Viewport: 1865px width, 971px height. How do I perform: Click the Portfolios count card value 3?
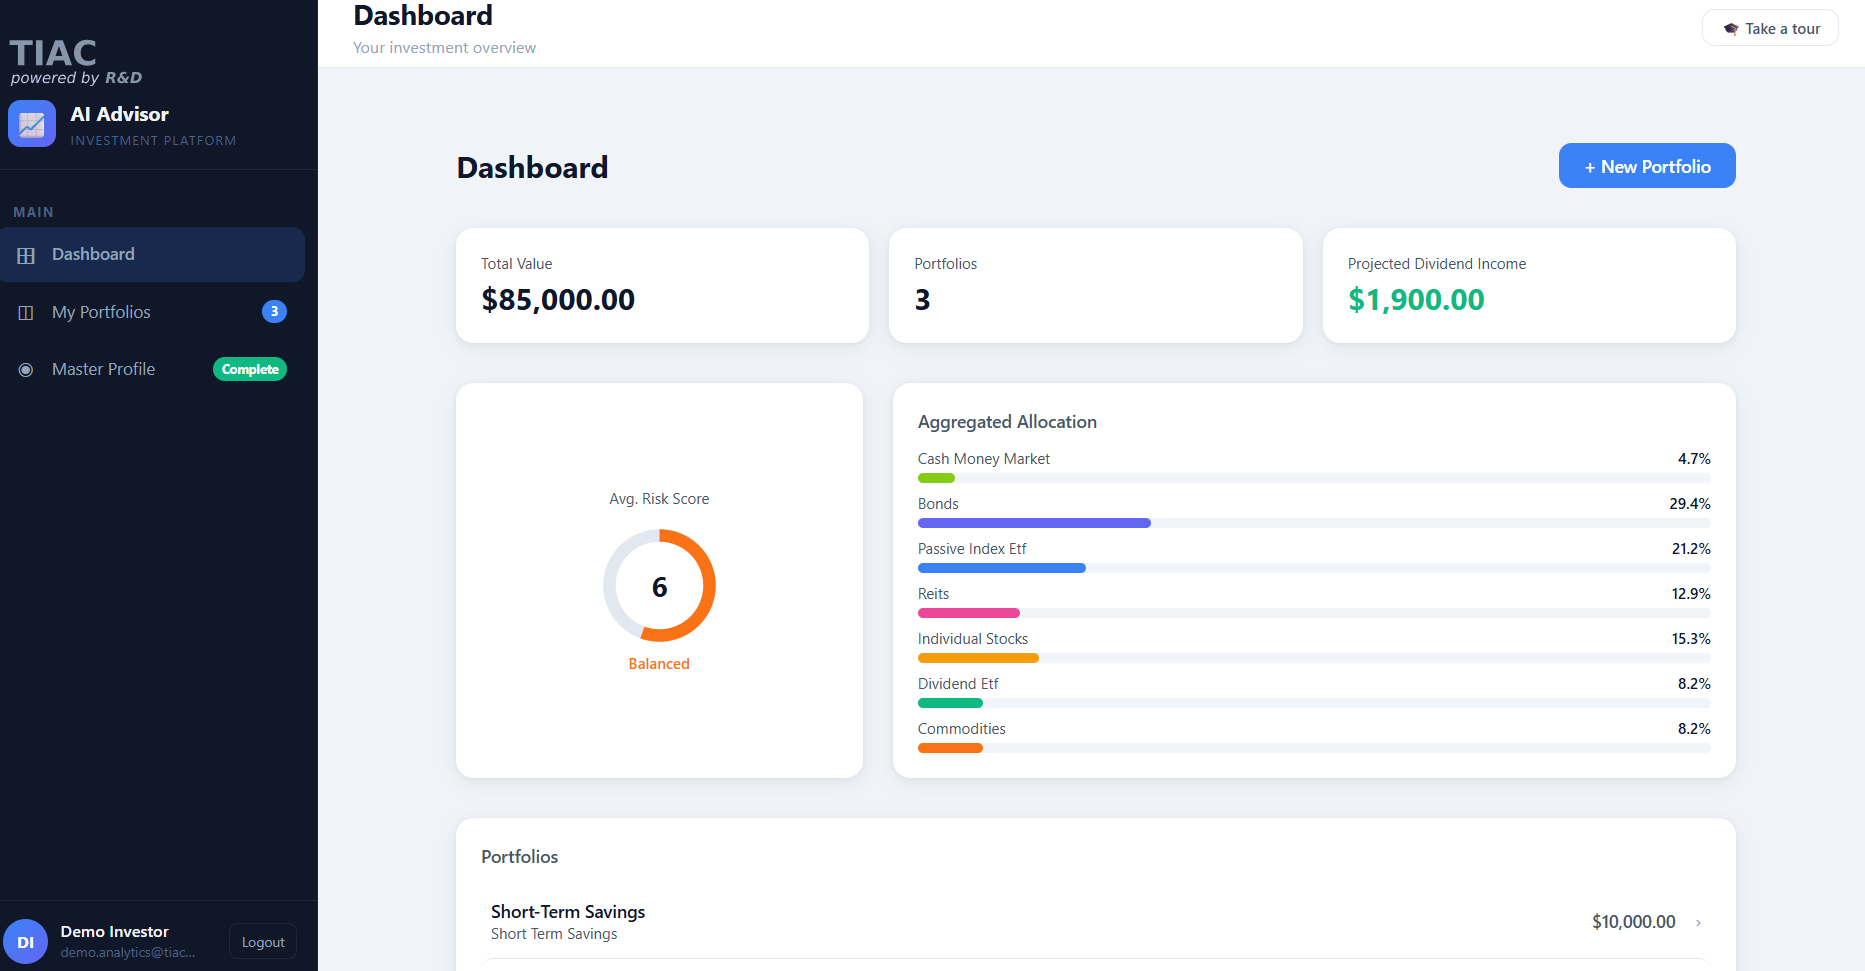[x=922, y=300]
